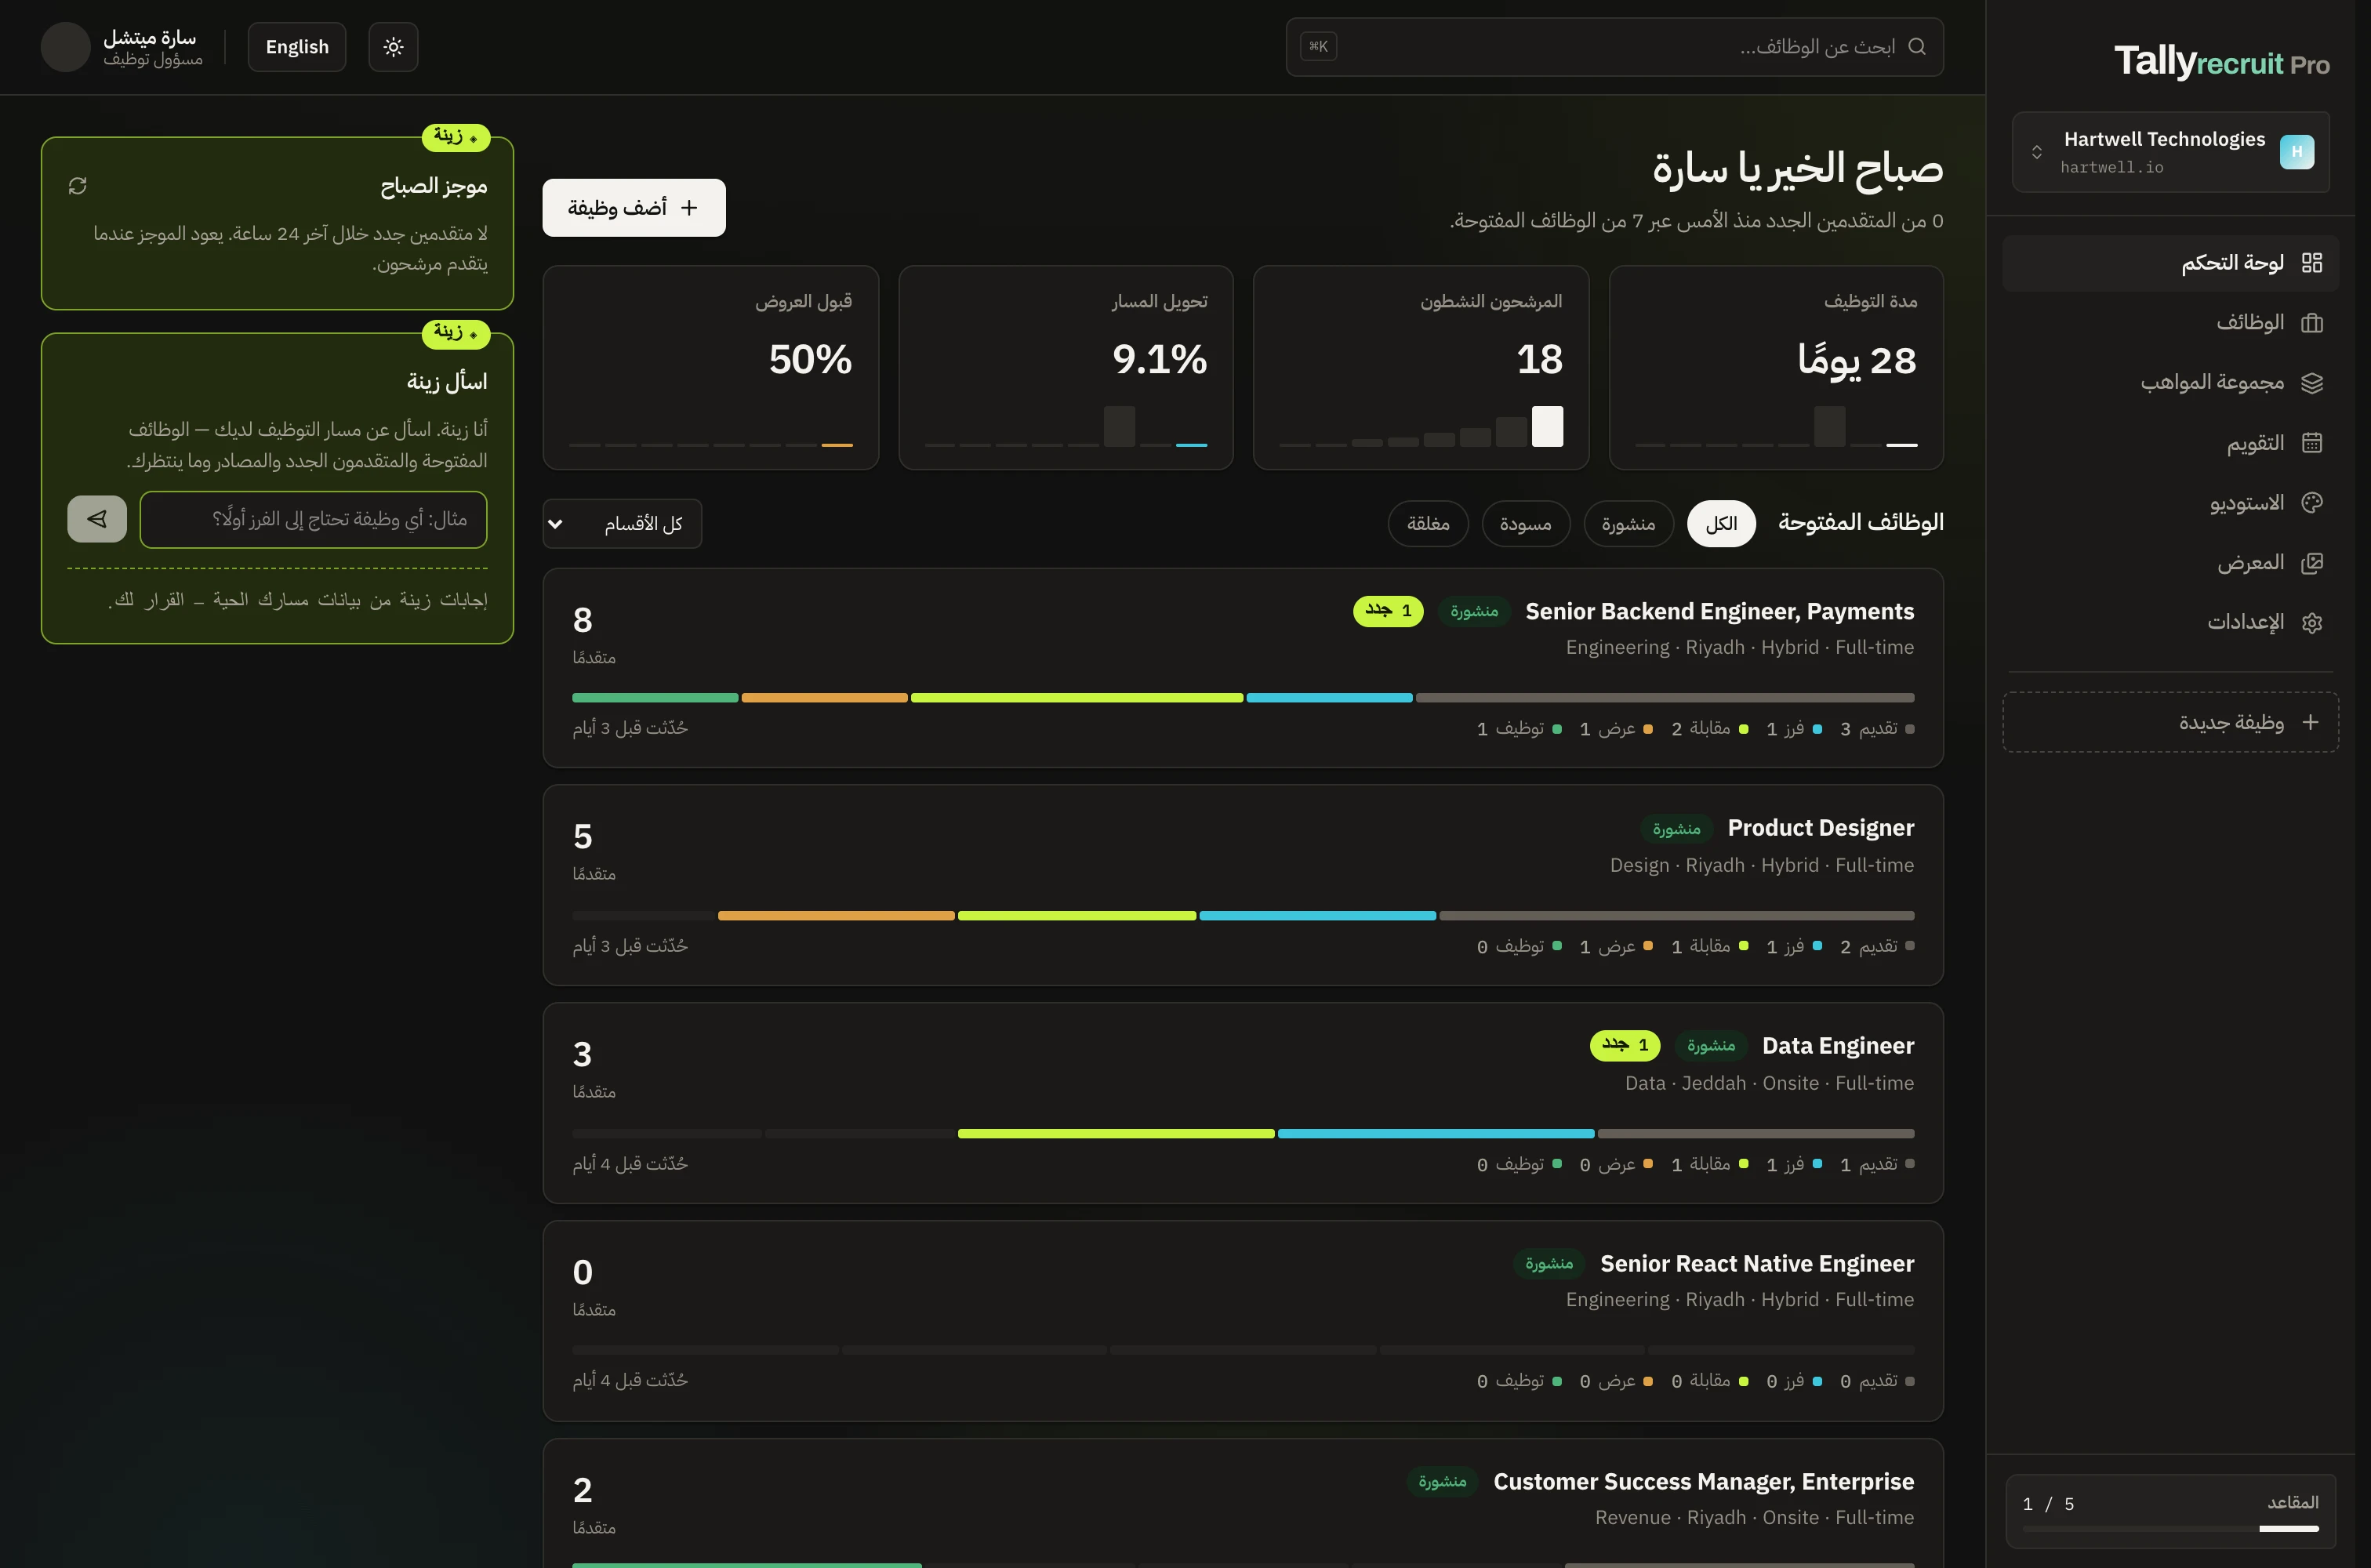This screenshot has width=2371, height=1568.
Task: Click the '1 new' badge on Data Engineer
Action: point(1625,1046)
